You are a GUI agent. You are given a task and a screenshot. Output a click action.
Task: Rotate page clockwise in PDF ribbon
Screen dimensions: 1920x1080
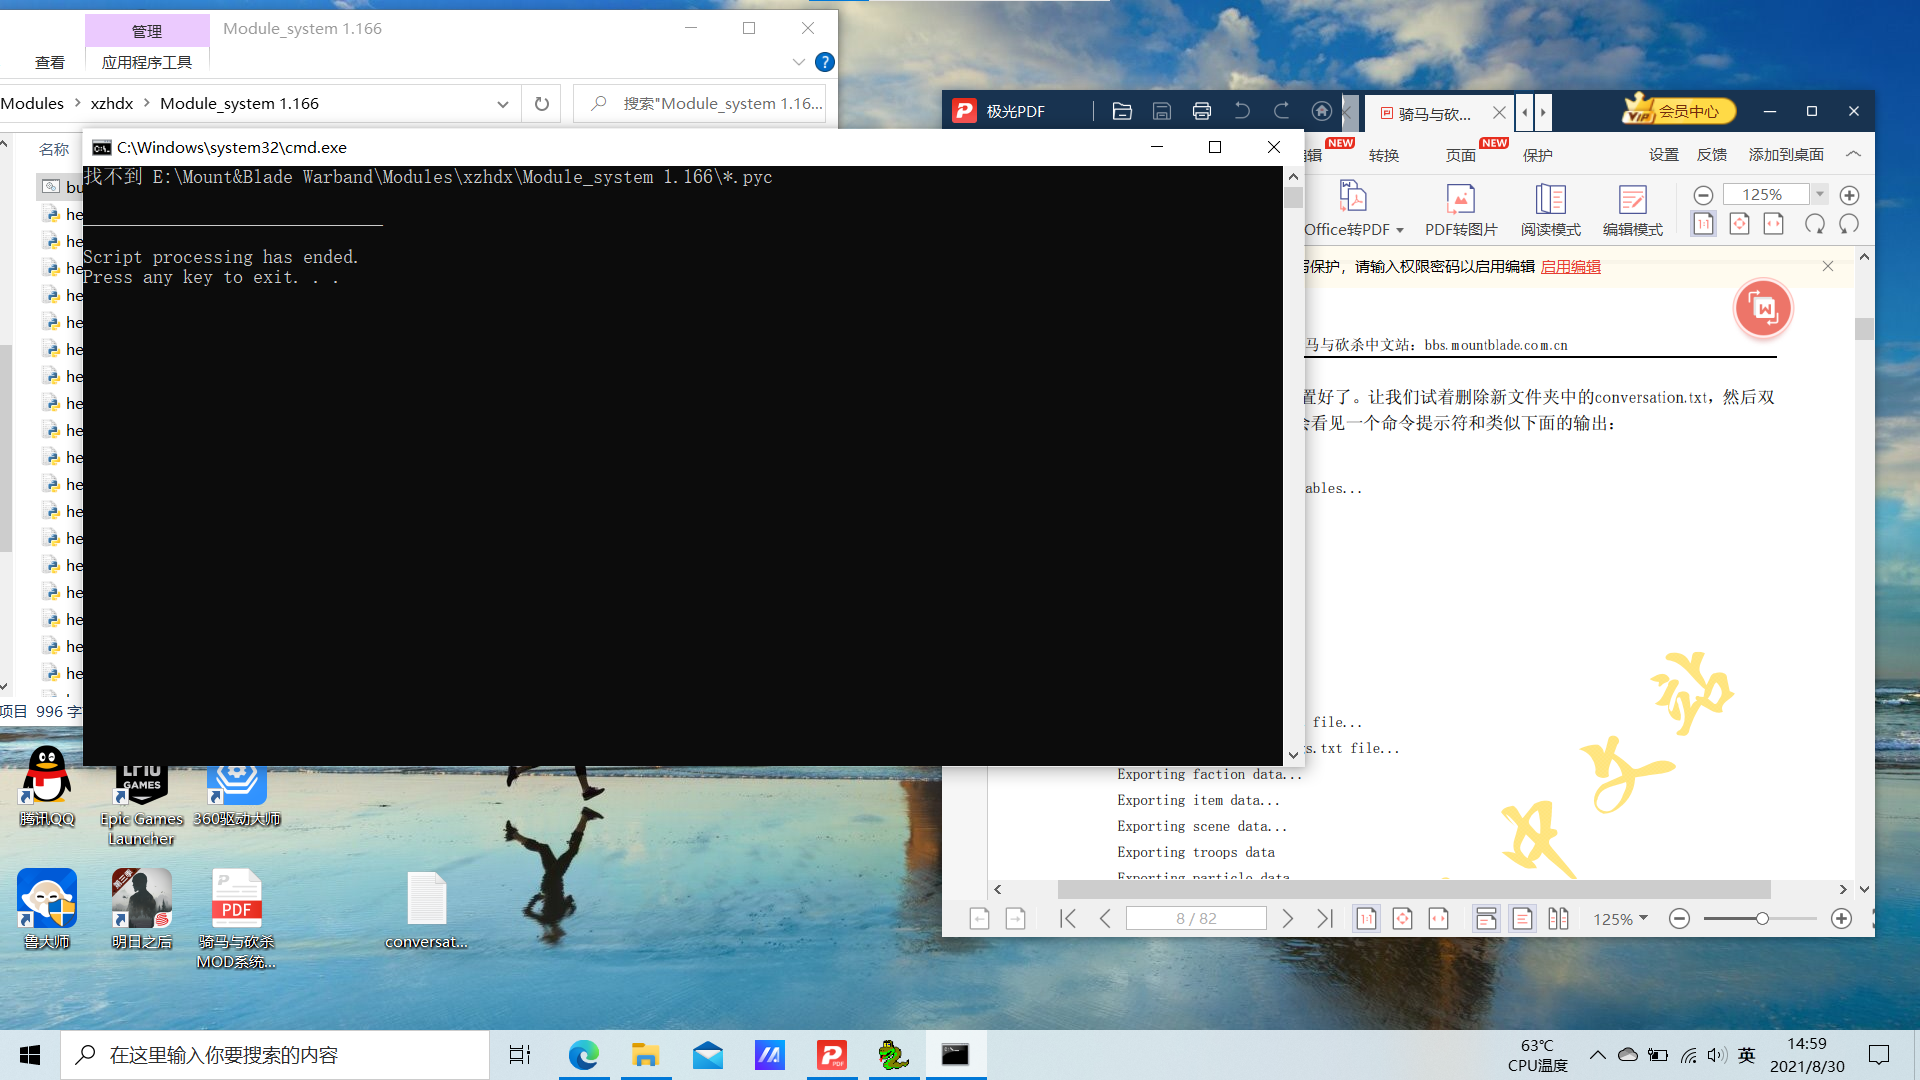[x=1815, y=224]
